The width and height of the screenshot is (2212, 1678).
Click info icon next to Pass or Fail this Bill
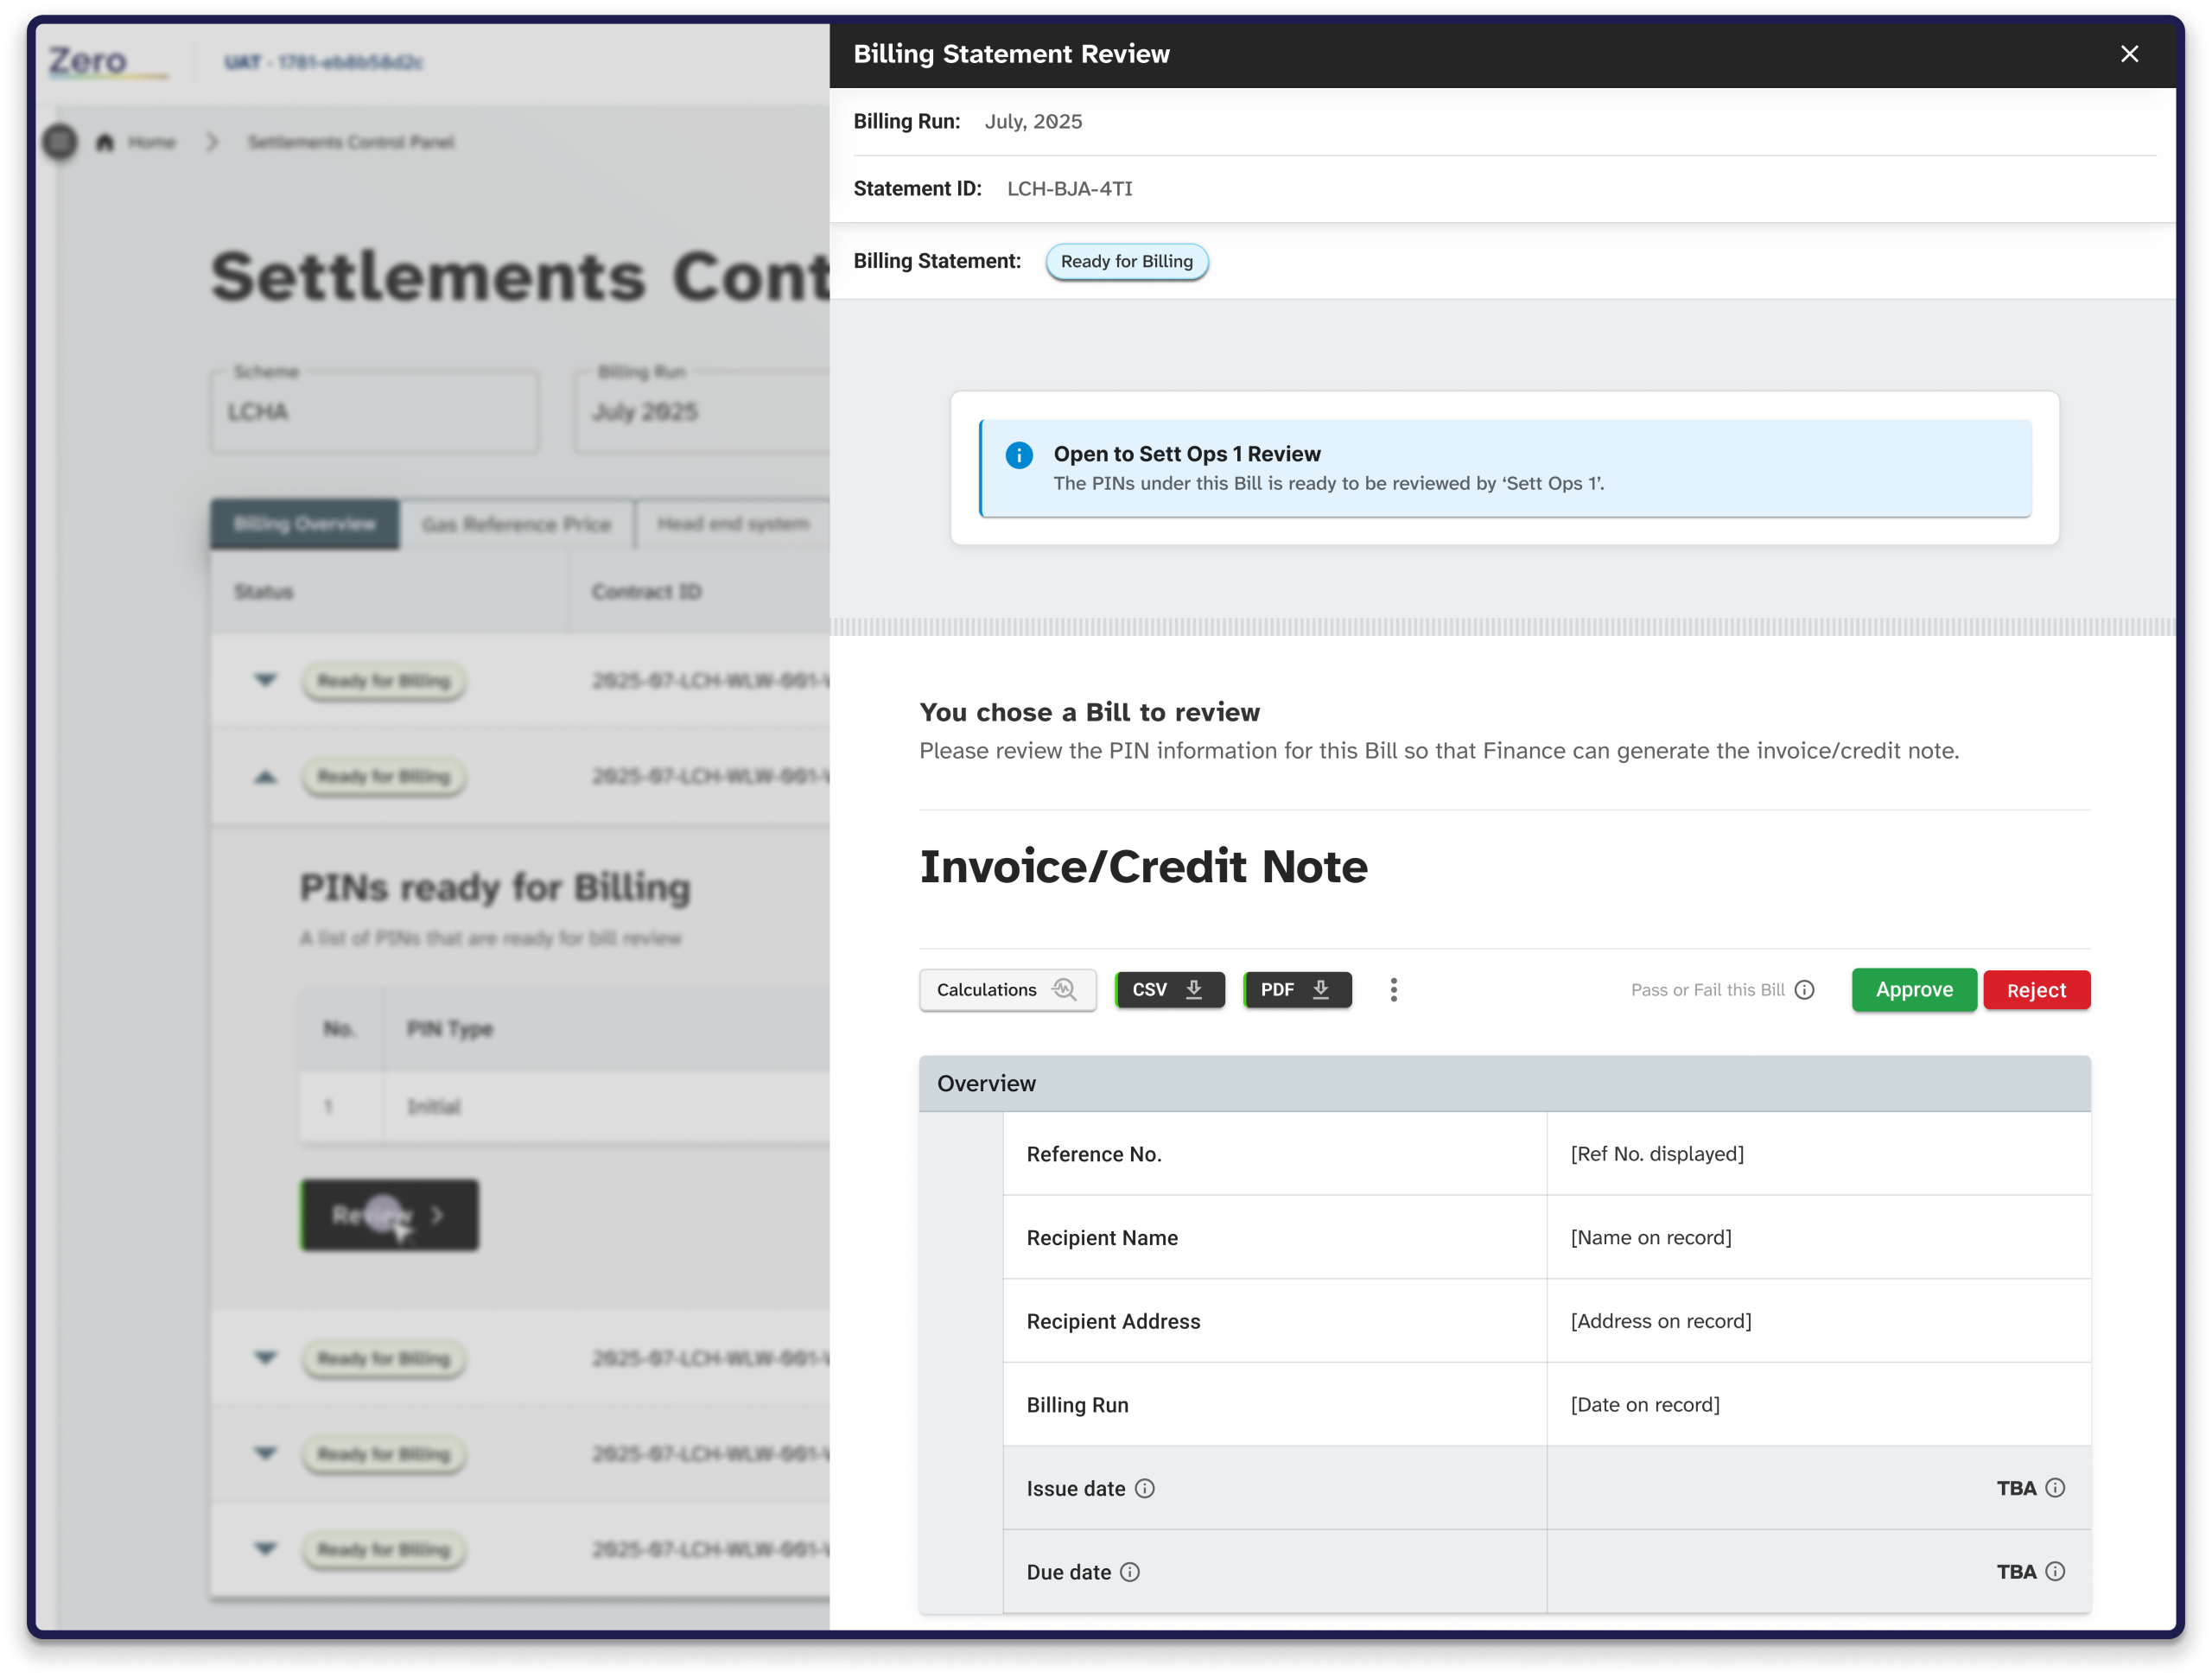click(1804, 989)
